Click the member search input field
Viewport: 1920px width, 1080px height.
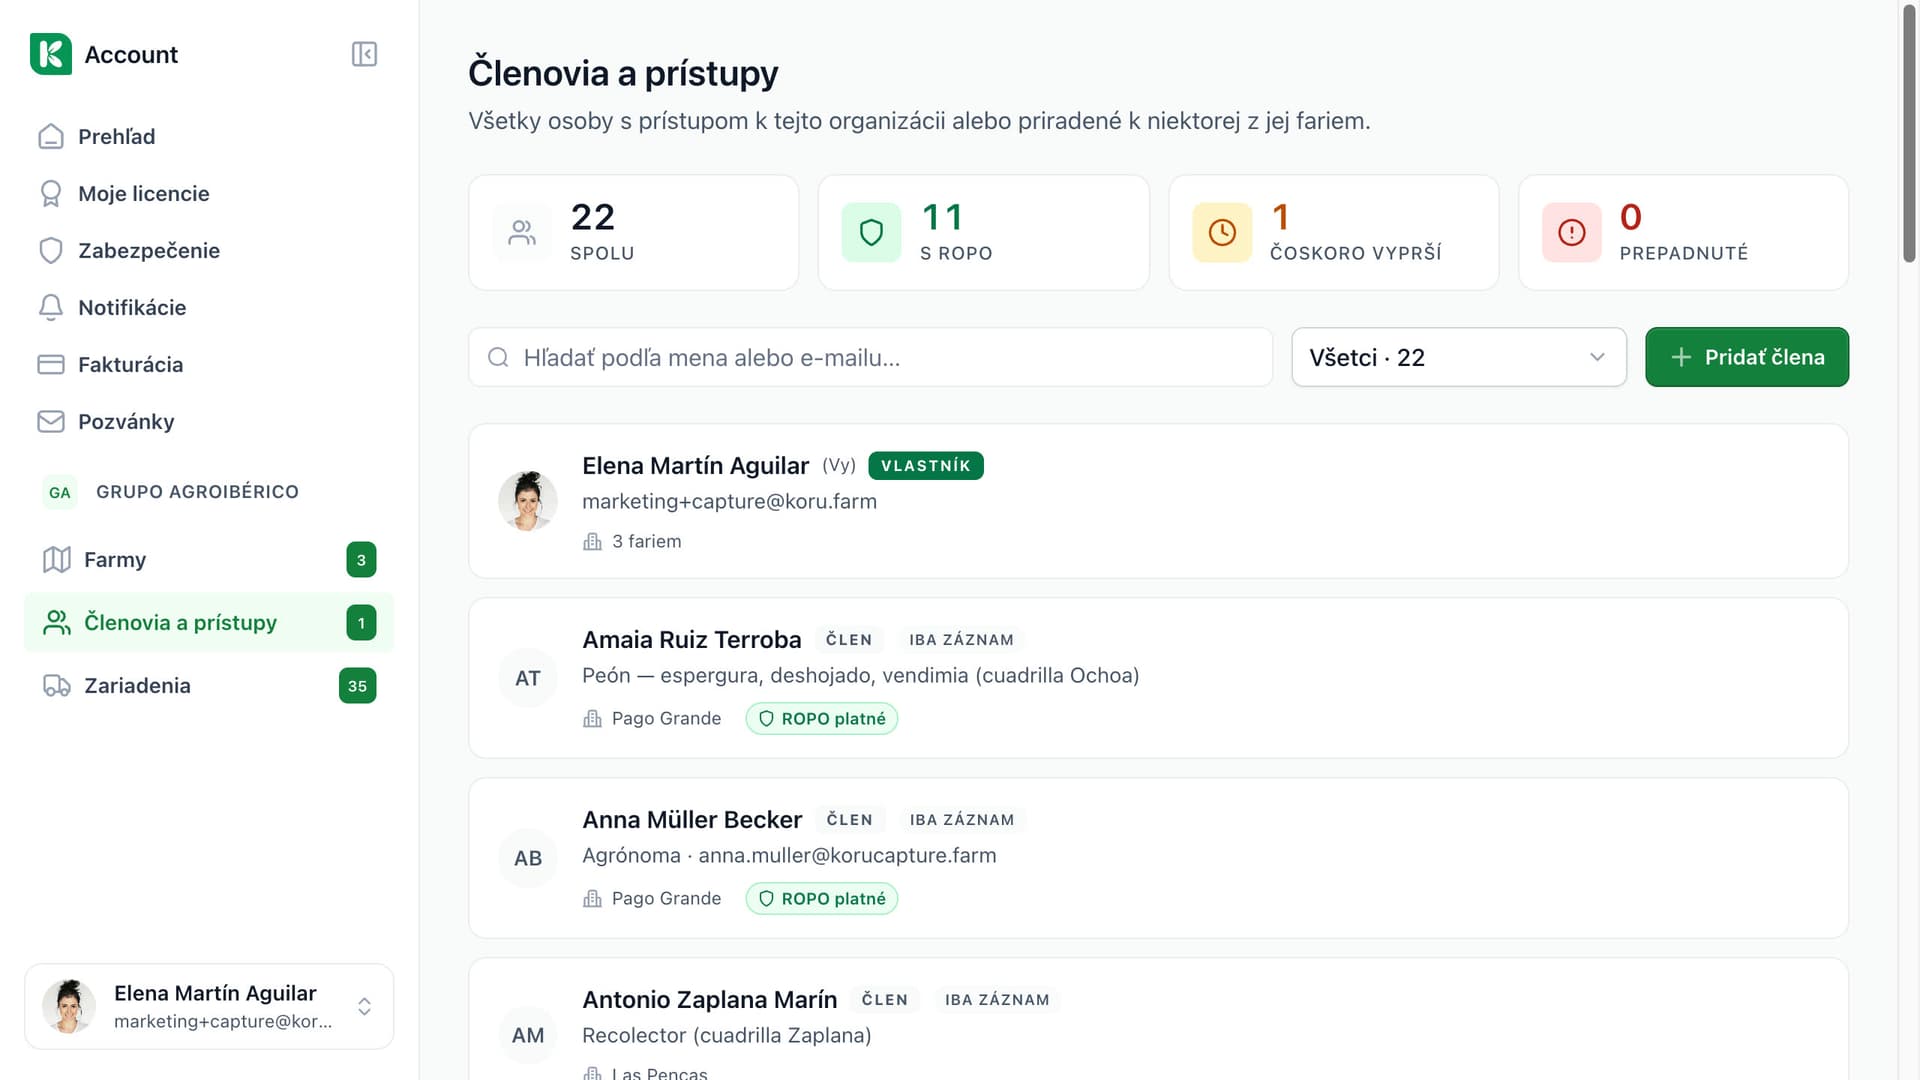click(x=871, y=358)
